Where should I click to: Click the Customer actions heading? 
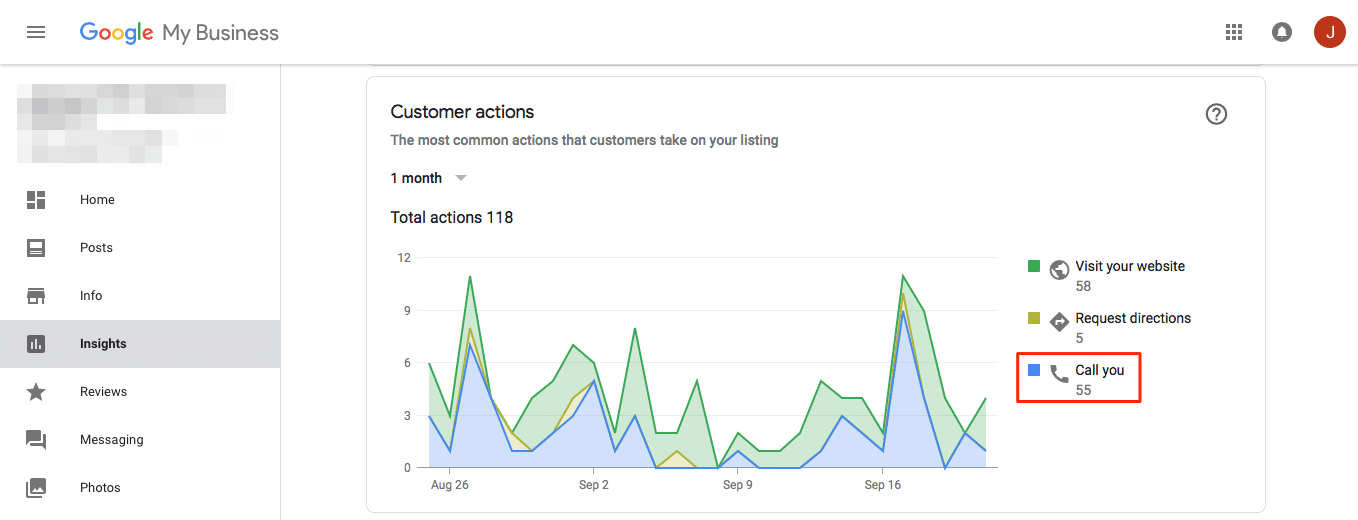click(x=462, y=112)
